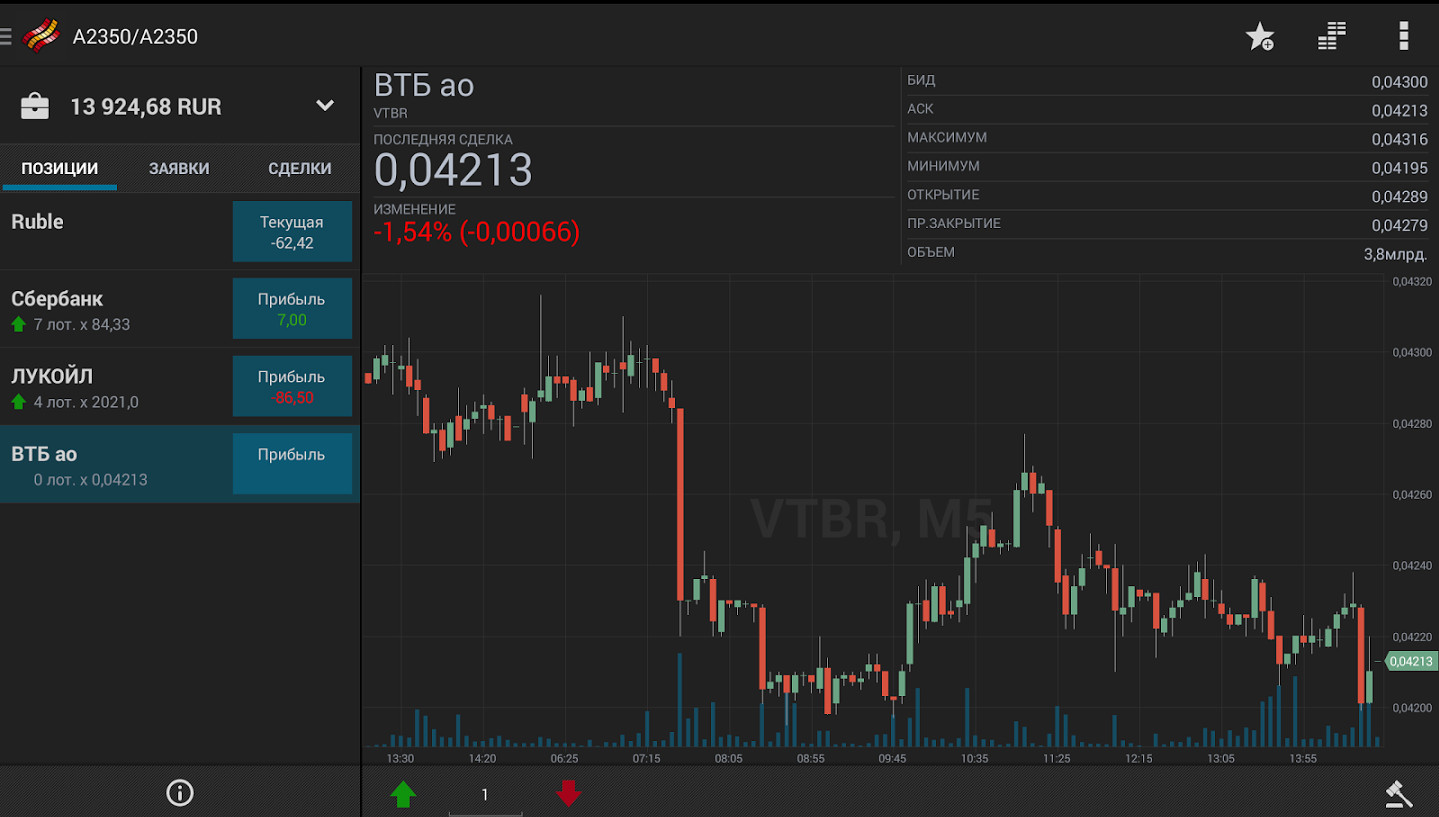
Task: Open the info icon at bottom left
Action: [180, 793]
